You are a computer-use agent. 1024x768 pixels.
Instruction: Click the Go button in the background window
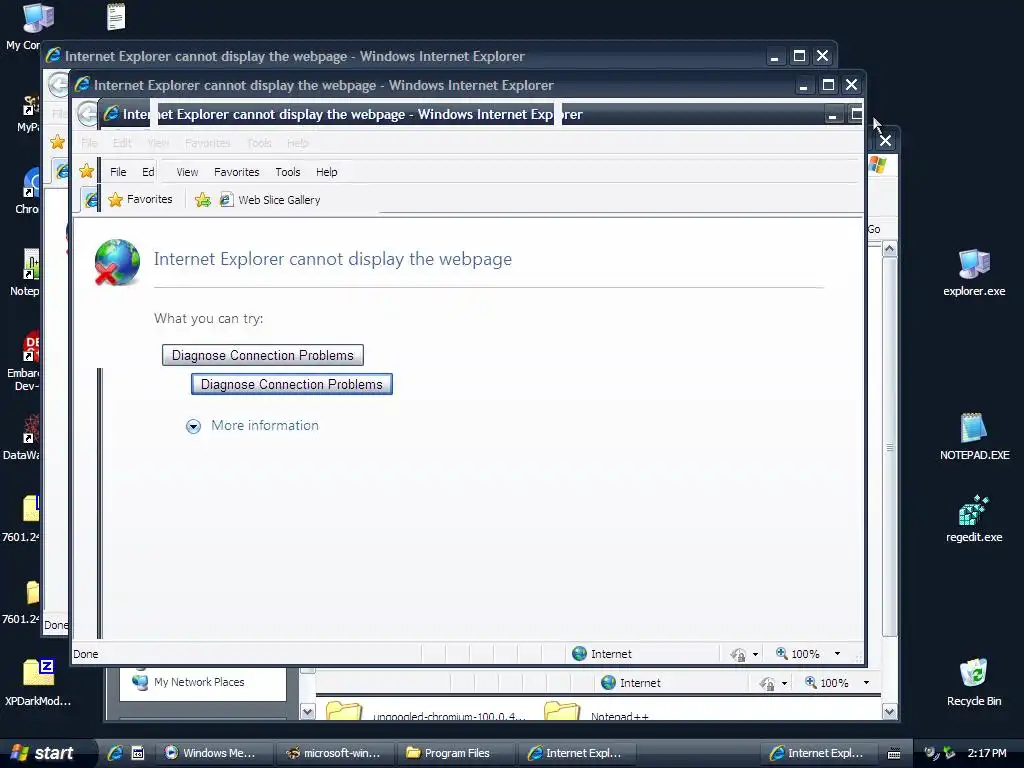pyautogui.click(x=874, y=229)
